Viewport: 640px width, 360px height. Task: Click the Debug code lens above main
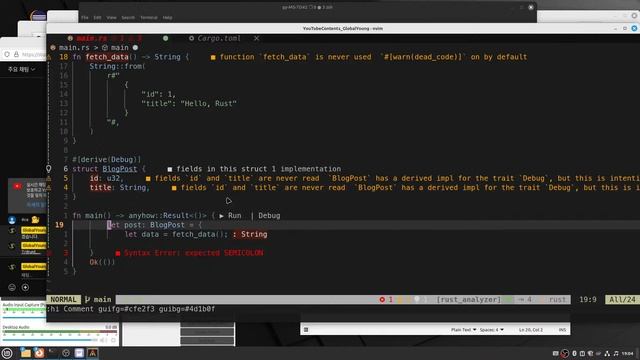269,216
